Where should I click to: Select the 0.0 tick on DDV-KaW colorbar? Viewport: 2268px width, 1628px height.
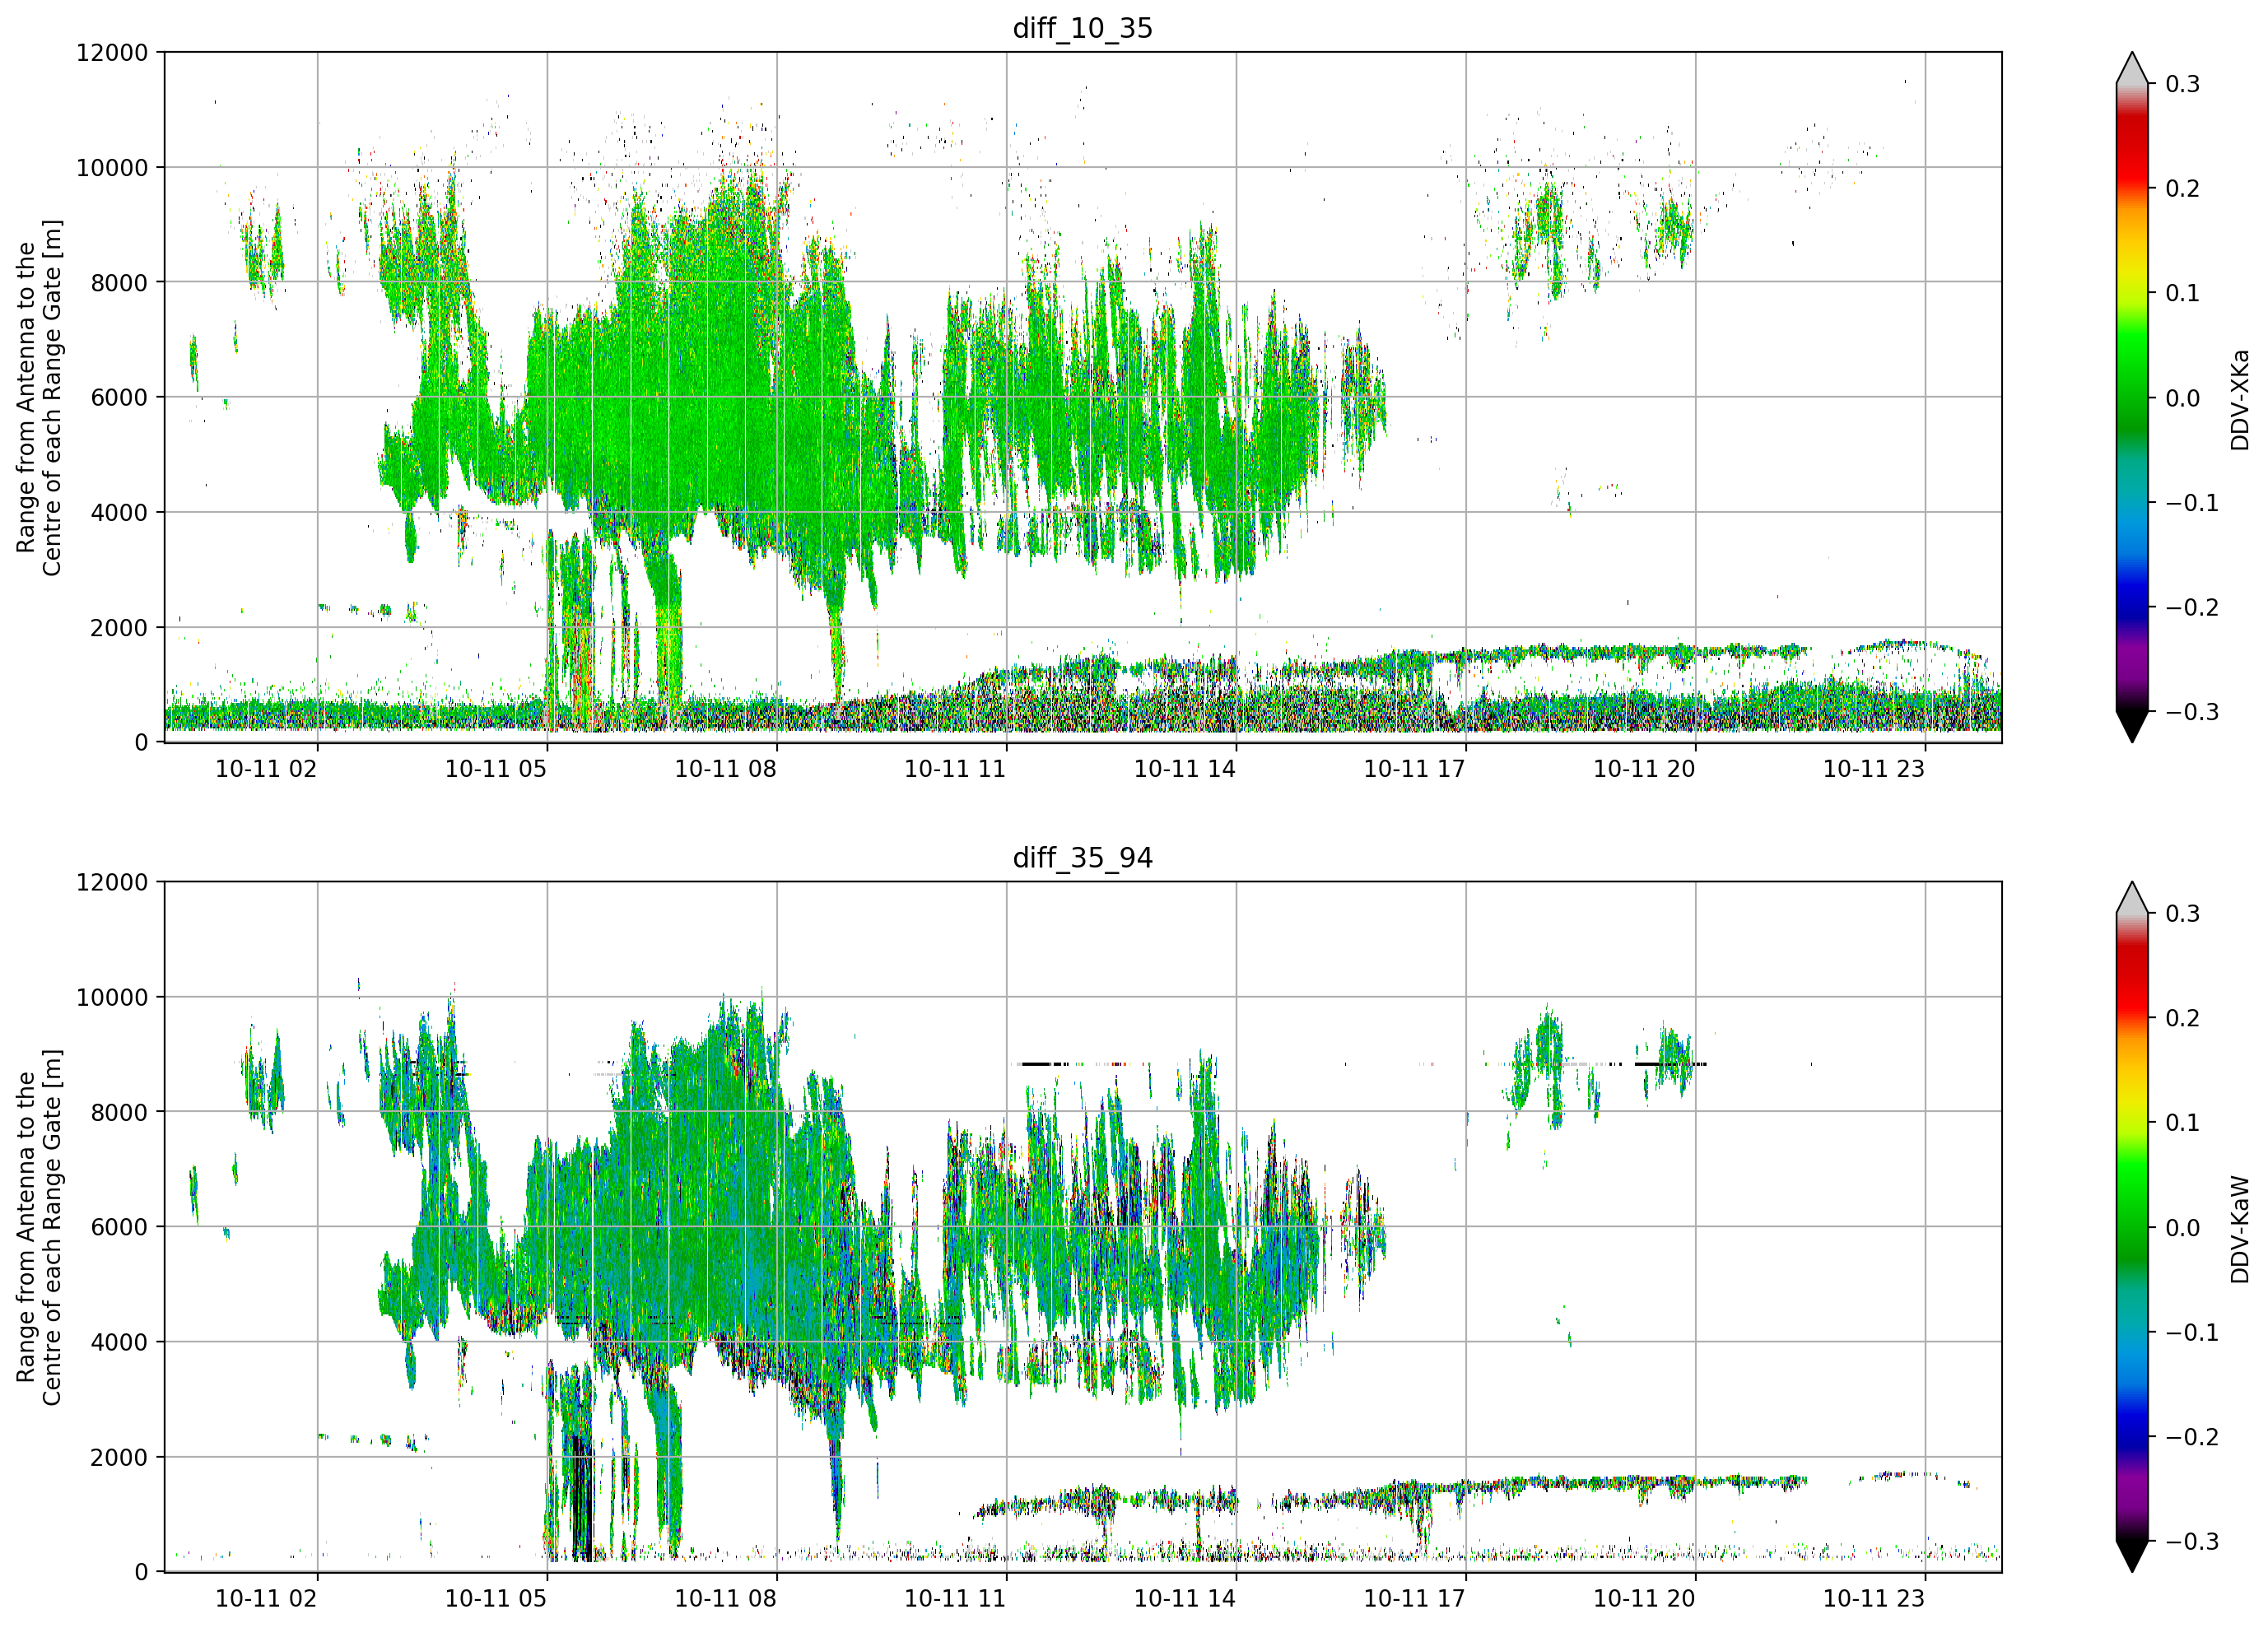pos(2183,1228)
